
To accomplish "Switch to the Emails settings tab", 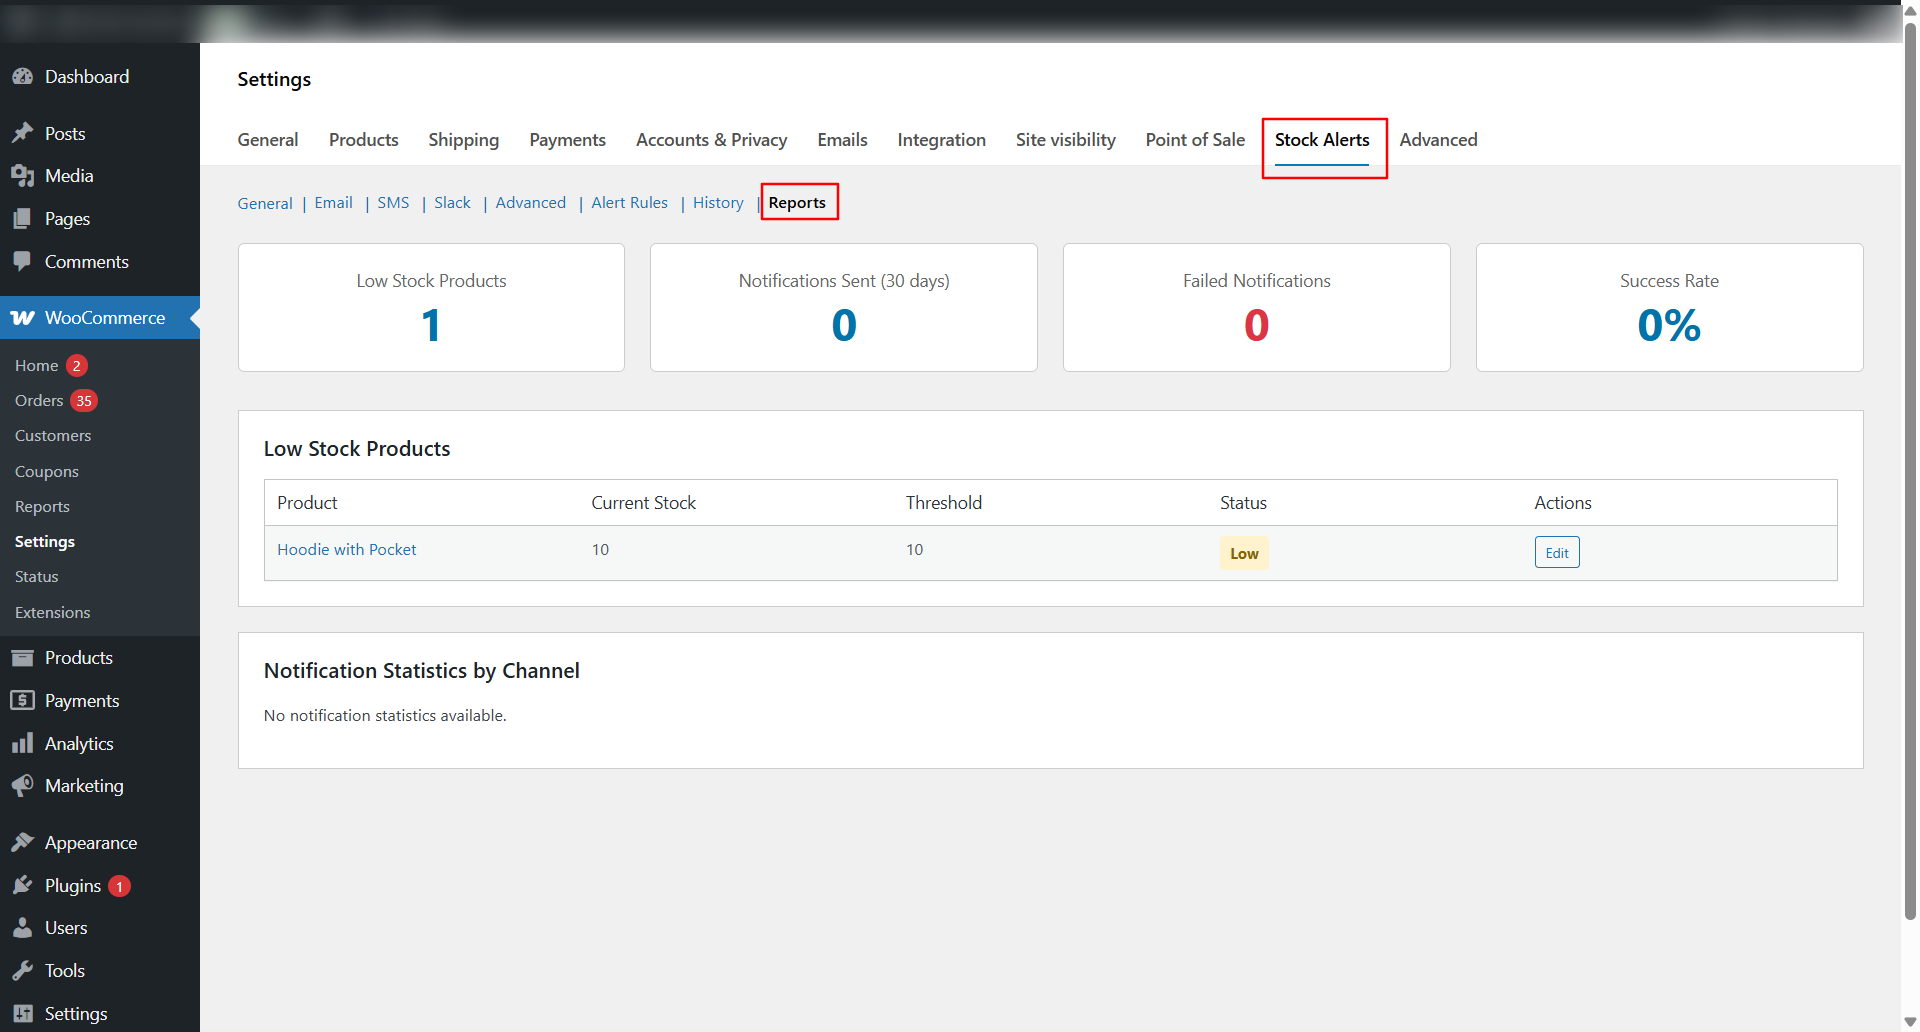I will [x=842, y=140].
